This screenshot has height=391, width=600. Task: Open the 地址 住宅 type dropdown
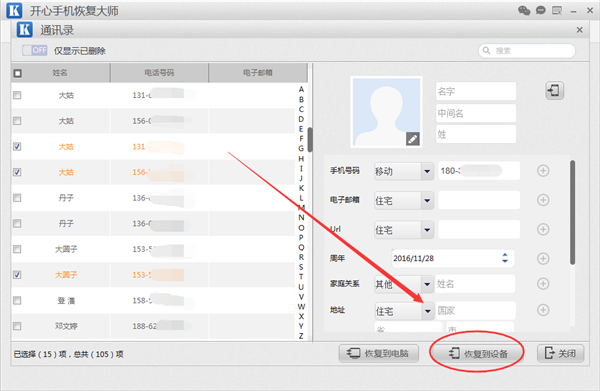coord(404,311)
